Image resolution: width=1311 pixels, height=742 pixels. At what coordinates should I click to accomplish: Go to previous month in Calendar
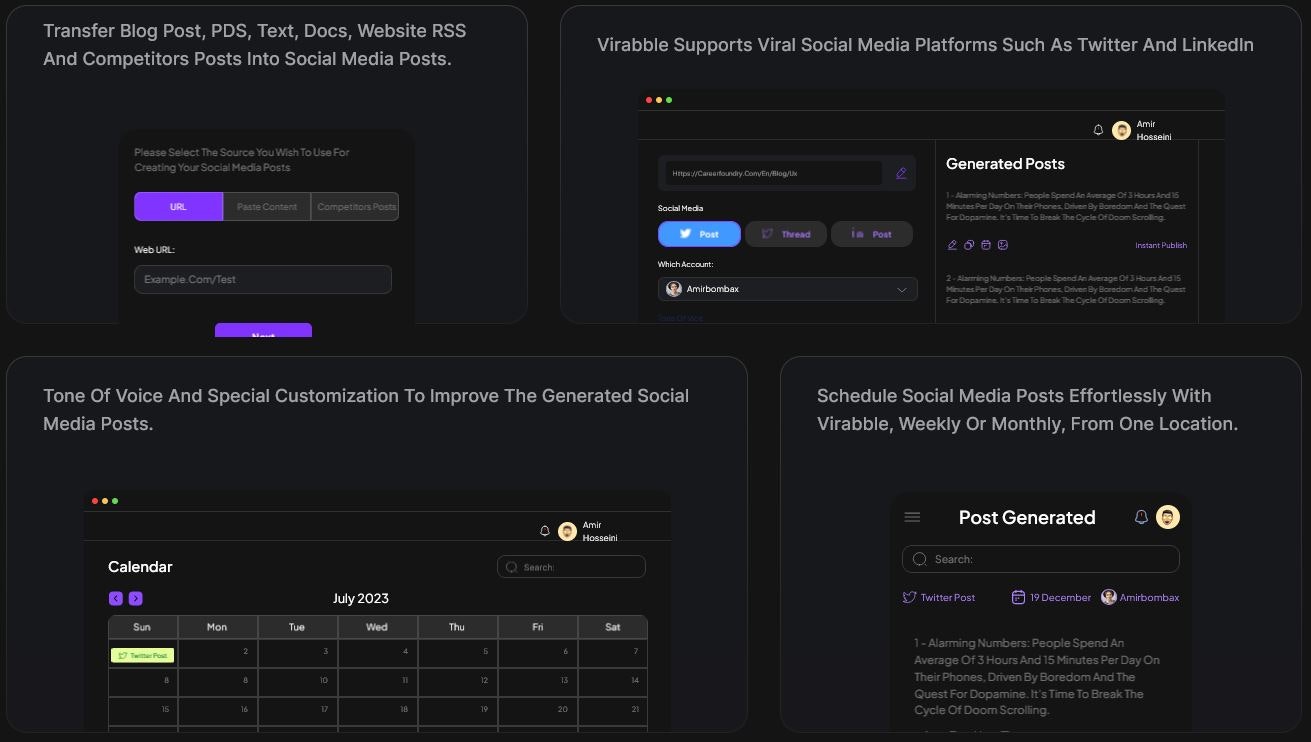[x=116, y=598]
